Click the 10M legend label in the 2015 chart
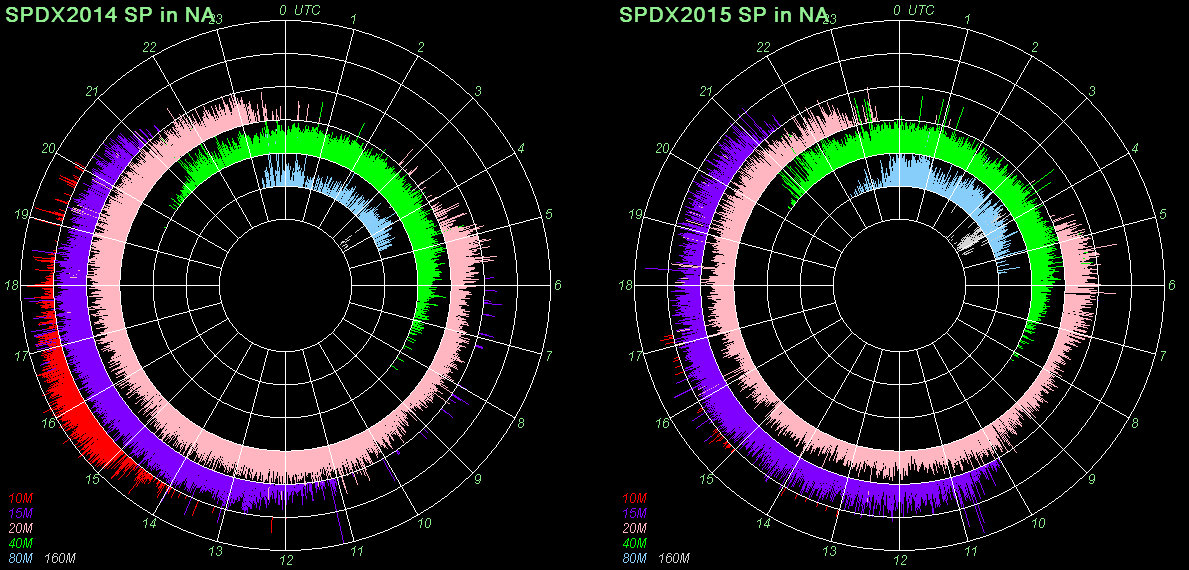Image resolution: width=1189 pixels, height=570 pixels. pos(634,498)
